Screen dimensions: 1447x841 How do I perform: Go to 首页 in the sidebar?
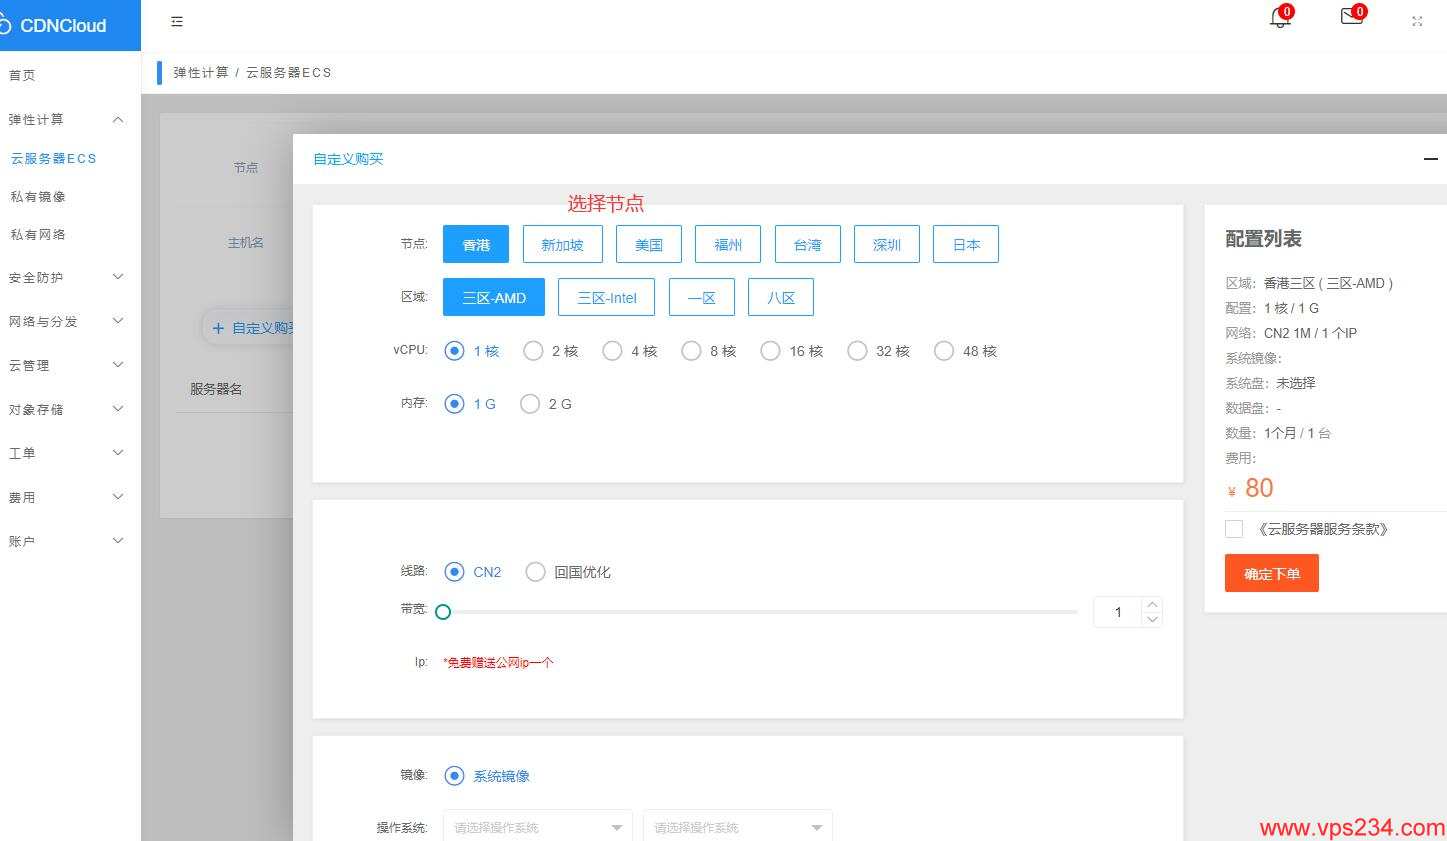pyautogui.click(x=22, y=75)
